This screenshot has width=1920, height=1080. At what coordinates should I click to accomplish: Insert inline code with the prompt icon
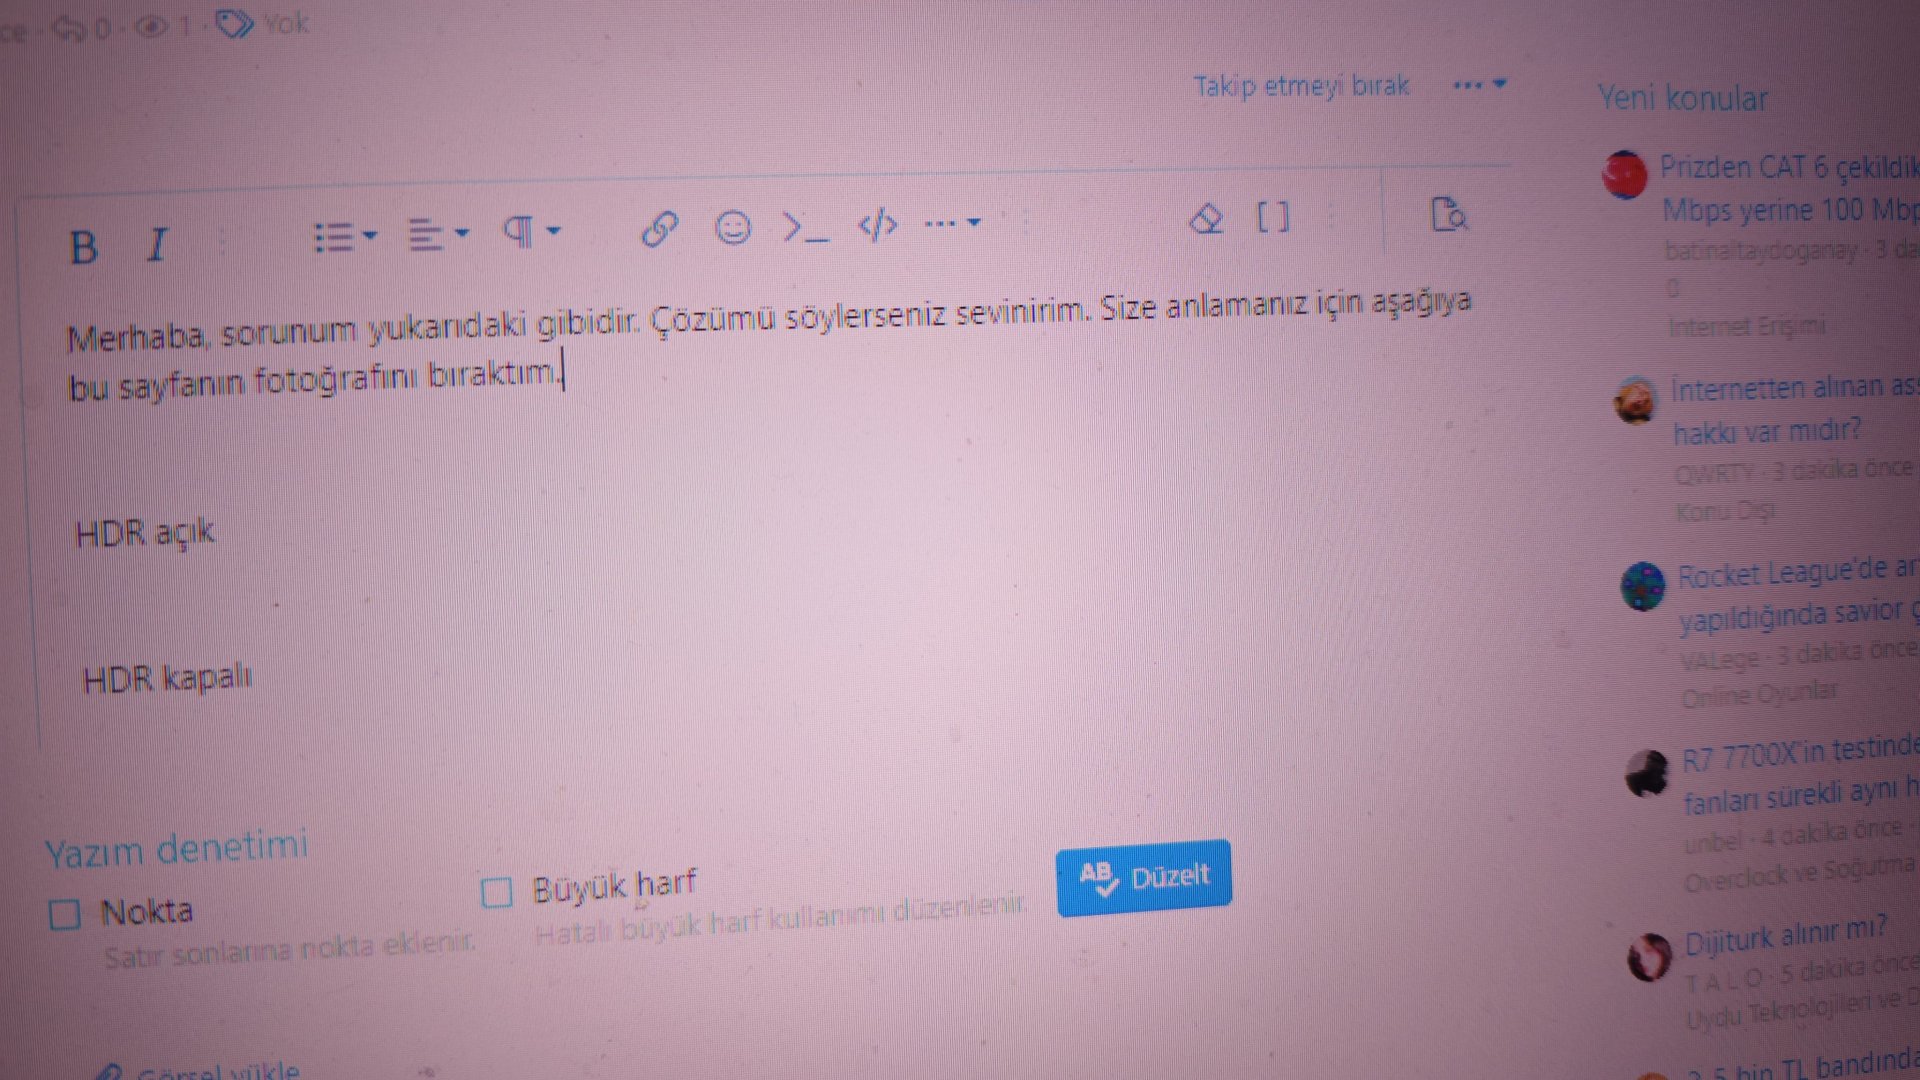[x=805, y=227]
